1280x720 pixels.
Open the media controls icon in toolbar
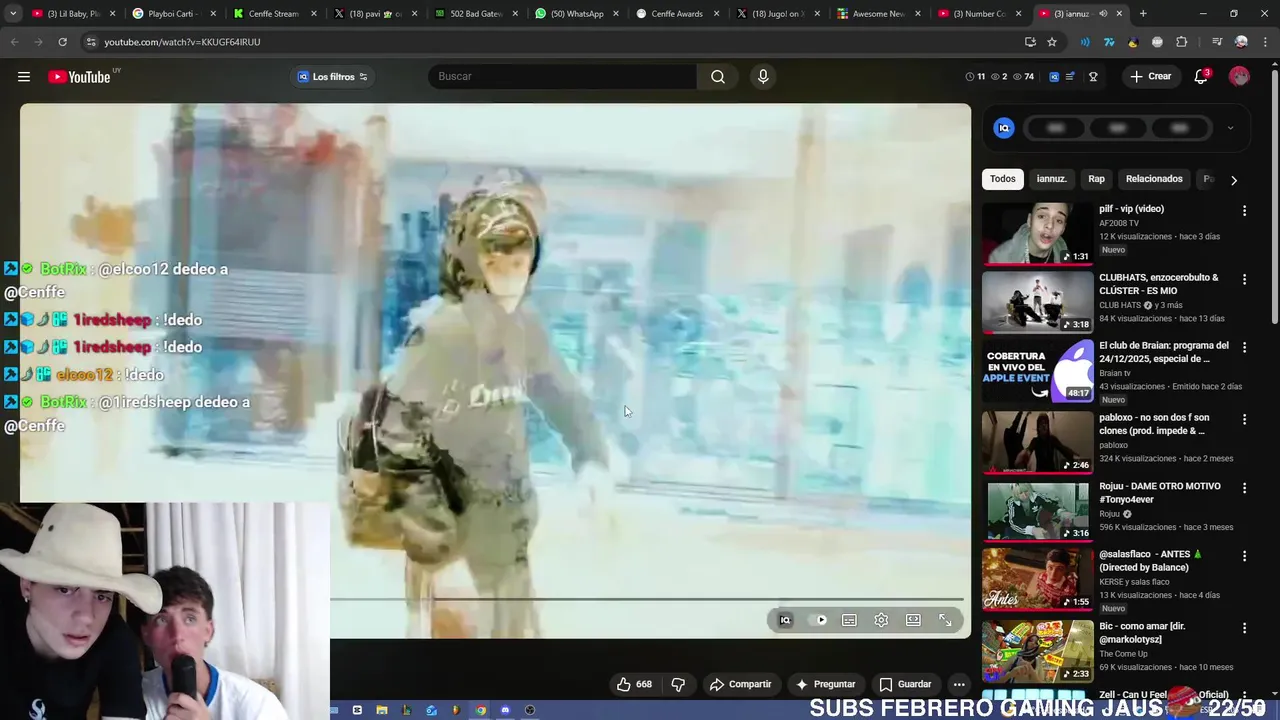(x=1217, y=42)
